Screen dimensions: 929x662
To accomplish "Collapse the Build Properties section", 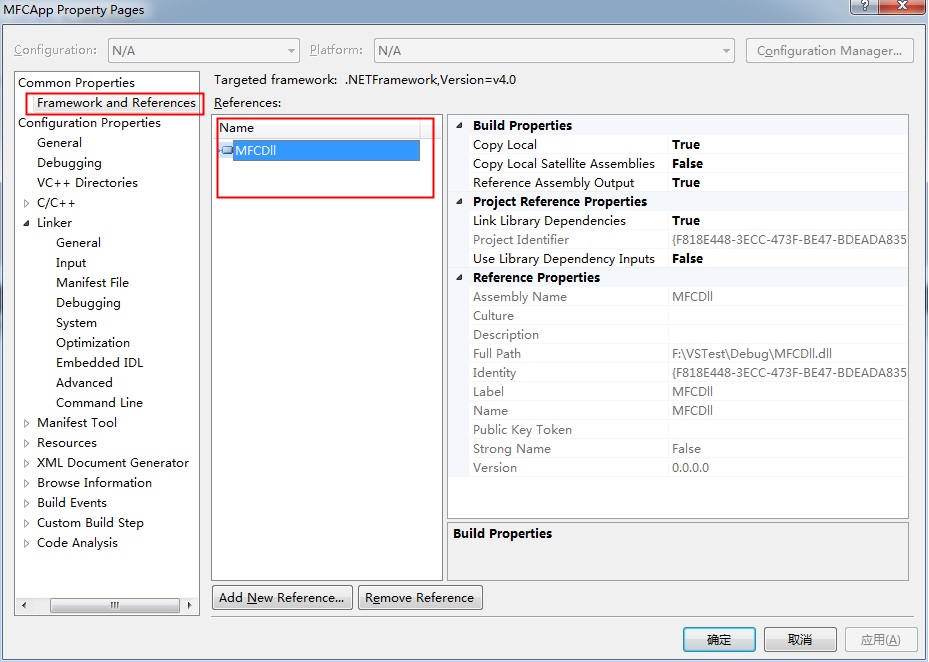I will pyautogui.click(x=459, y=125).
